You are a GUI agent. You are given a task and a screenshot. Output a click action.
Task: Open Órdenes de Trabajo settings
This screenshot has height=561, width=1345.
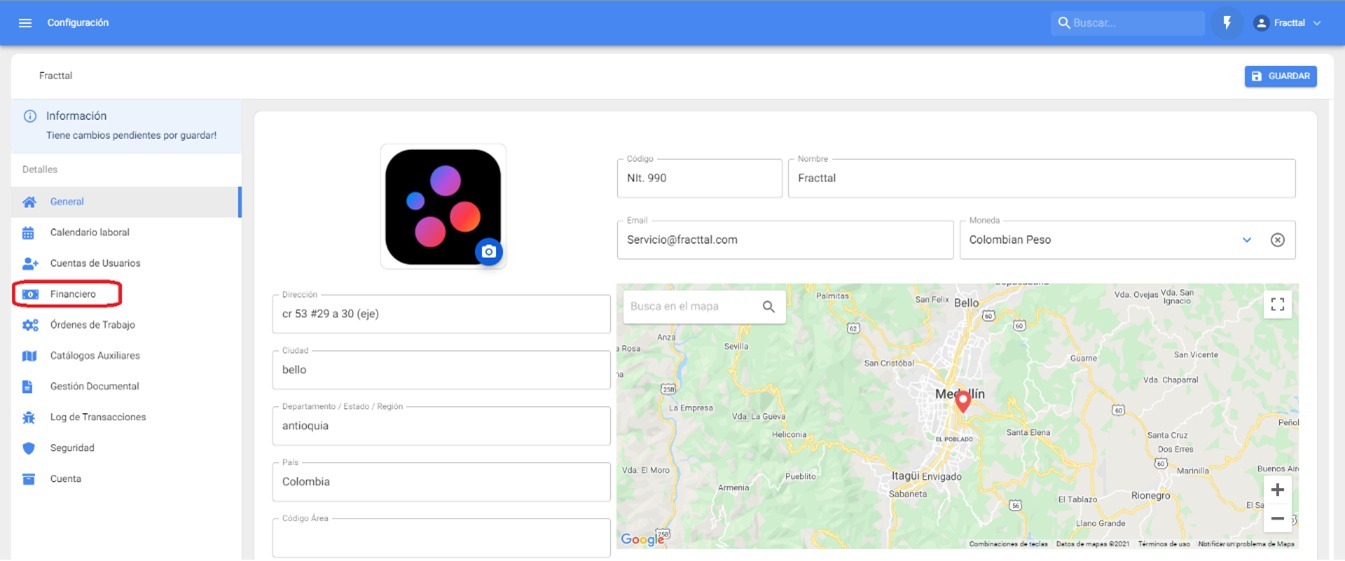(92, 325)
